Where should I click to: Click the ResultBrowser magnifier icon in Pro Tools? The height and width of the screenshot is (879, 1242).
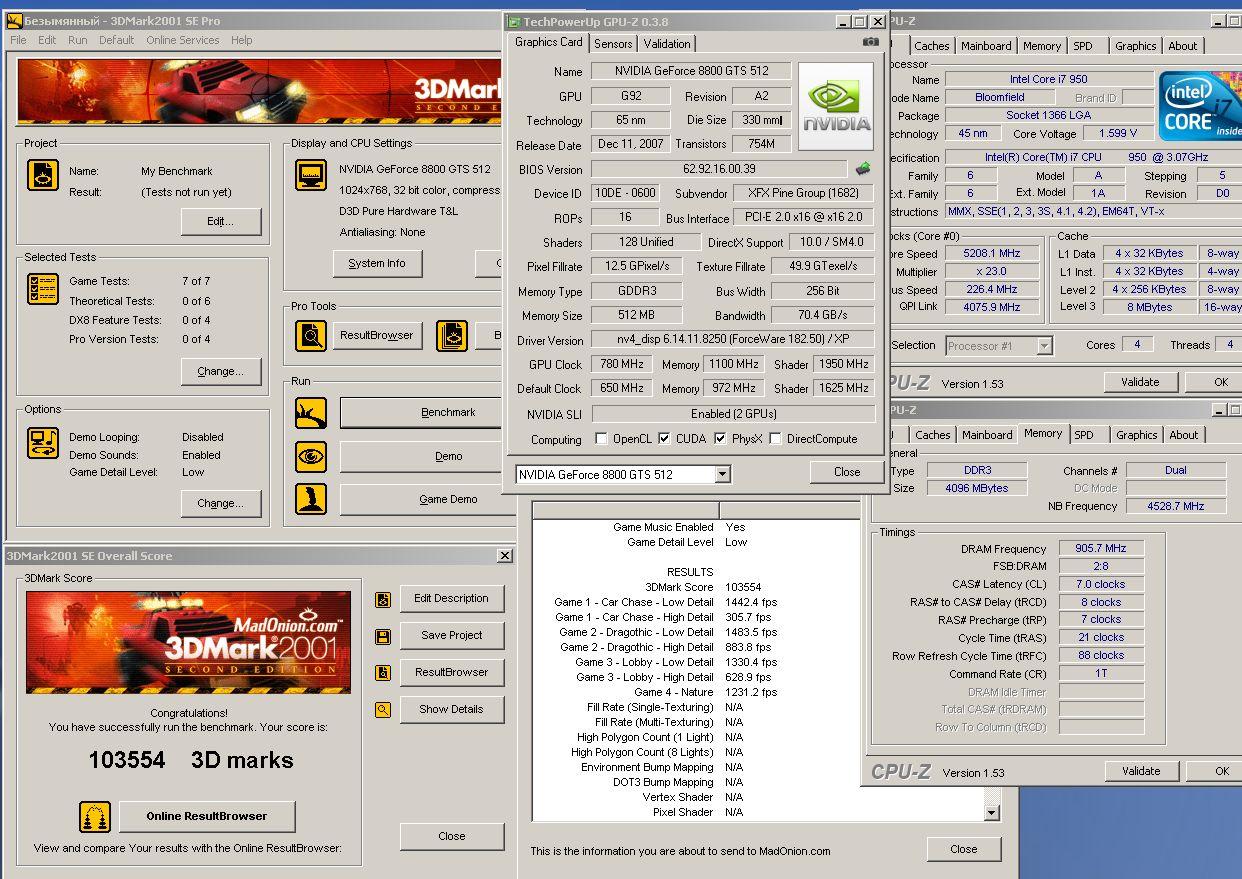311,336
